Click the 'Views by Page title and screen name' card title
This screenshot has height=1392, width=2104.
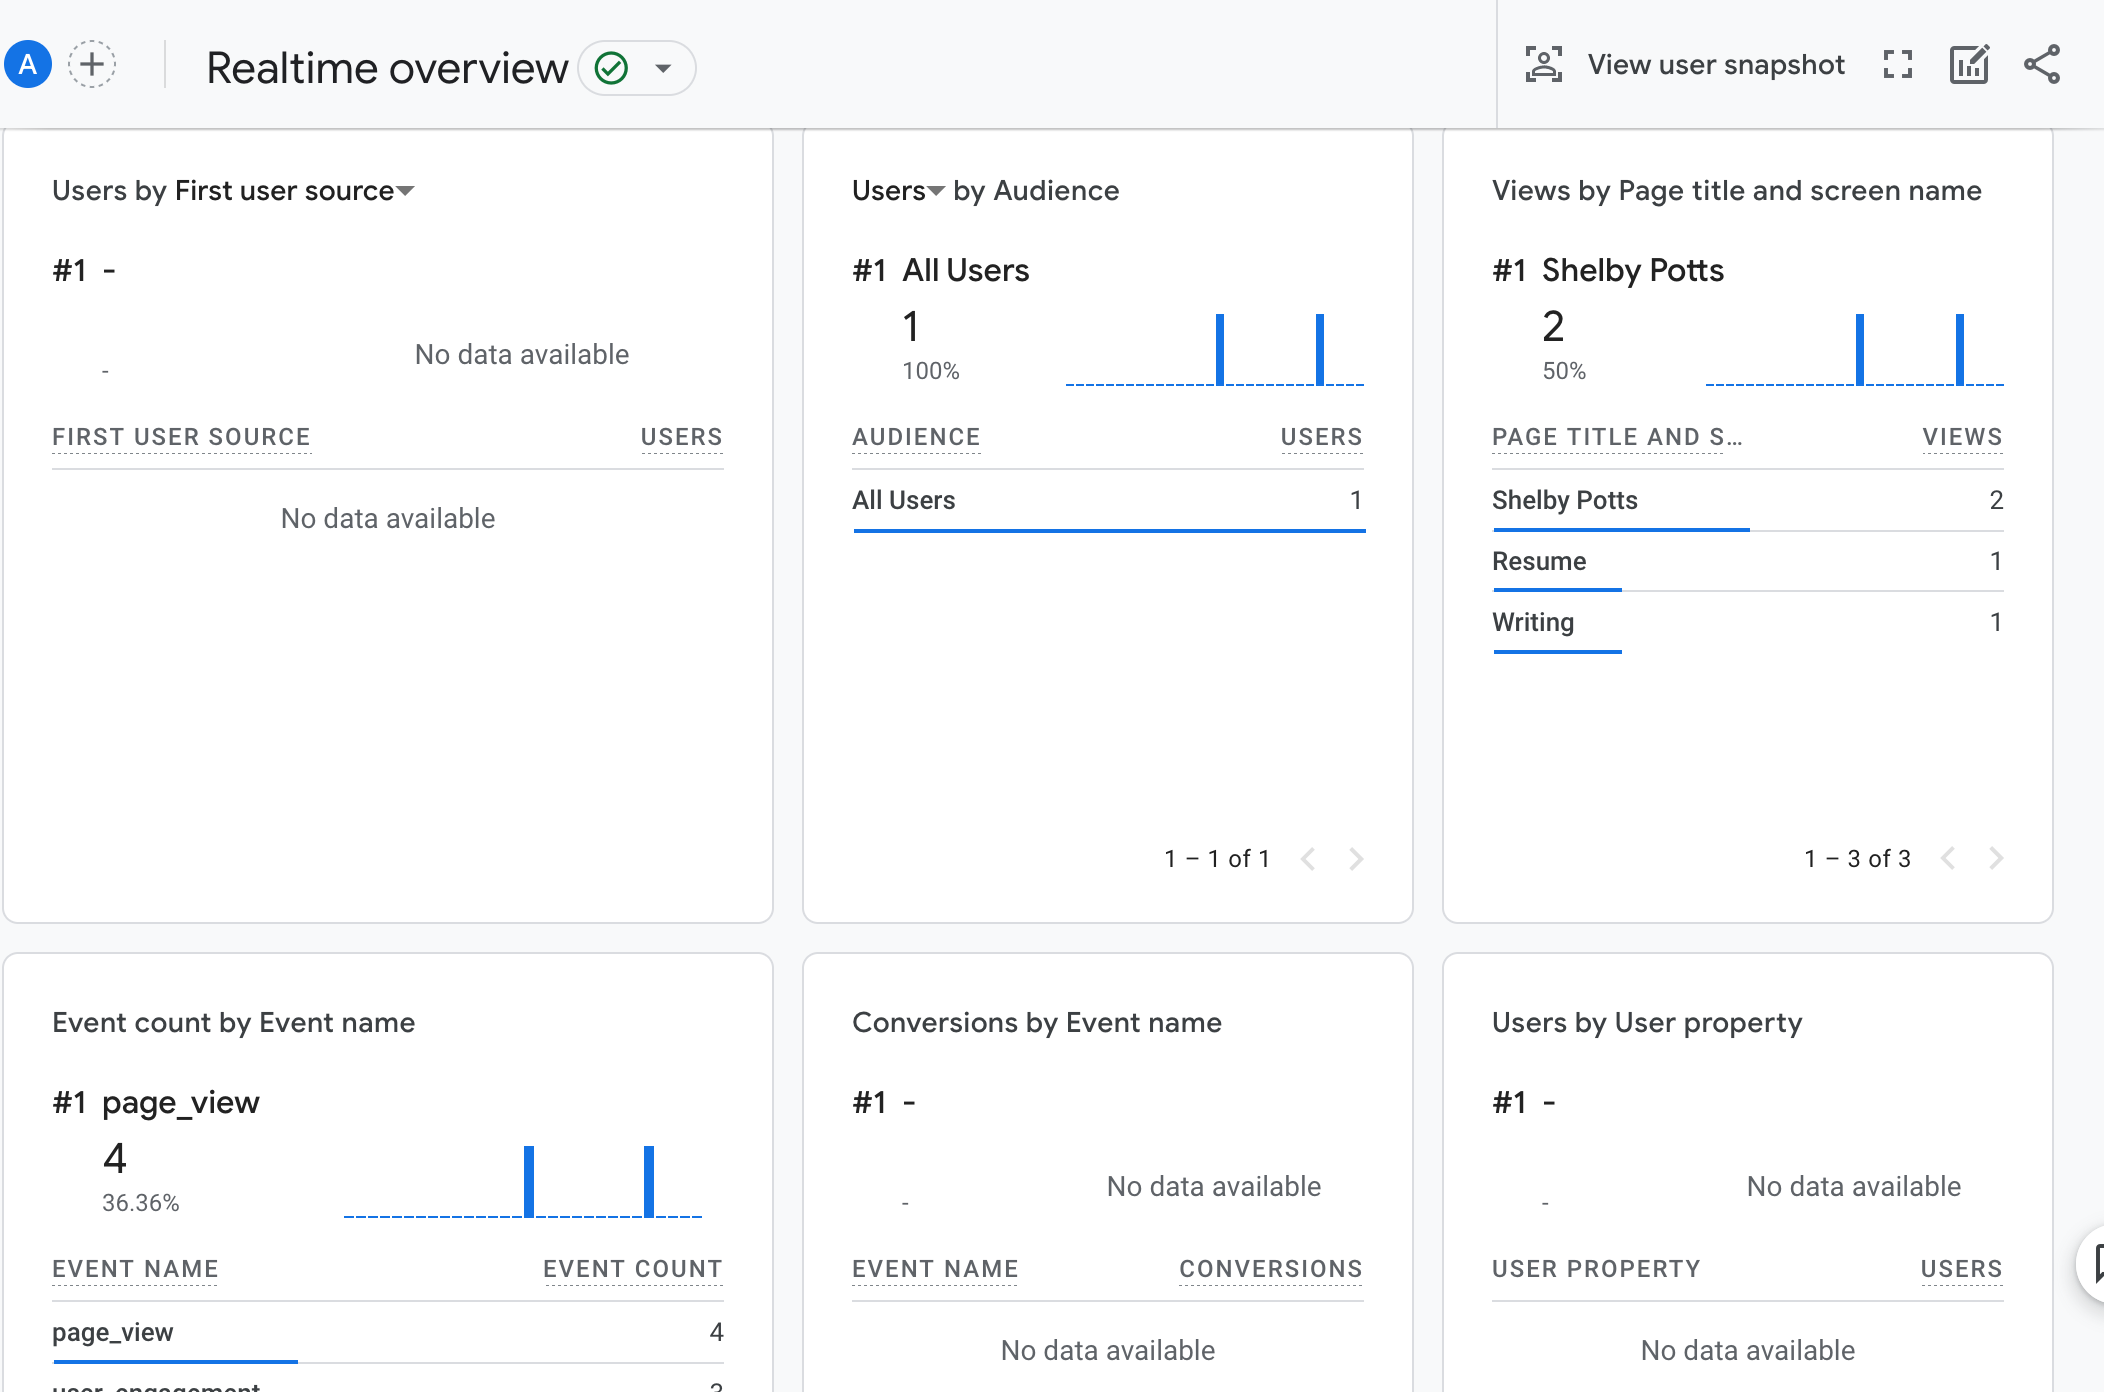pos(1737,191)
